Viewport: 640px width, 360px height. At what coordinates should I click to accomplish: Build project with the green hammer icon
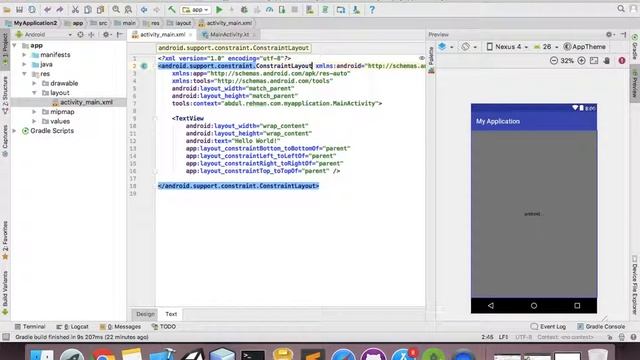coord(172,9)
